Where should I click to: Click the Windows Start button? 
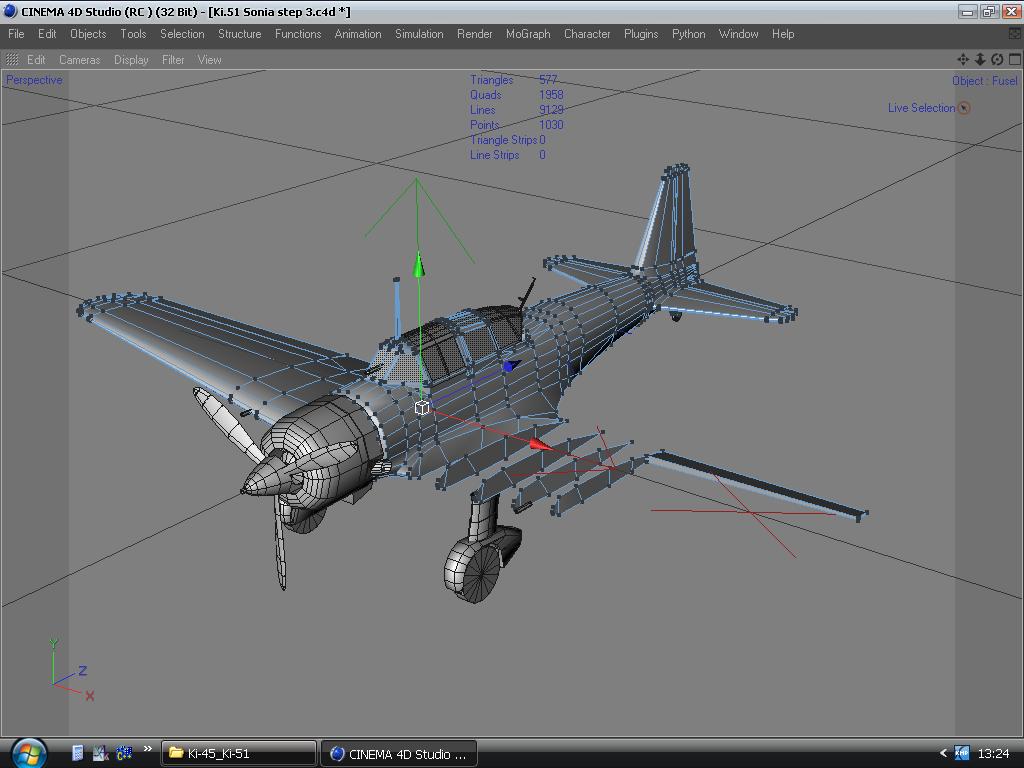point(28,752)
